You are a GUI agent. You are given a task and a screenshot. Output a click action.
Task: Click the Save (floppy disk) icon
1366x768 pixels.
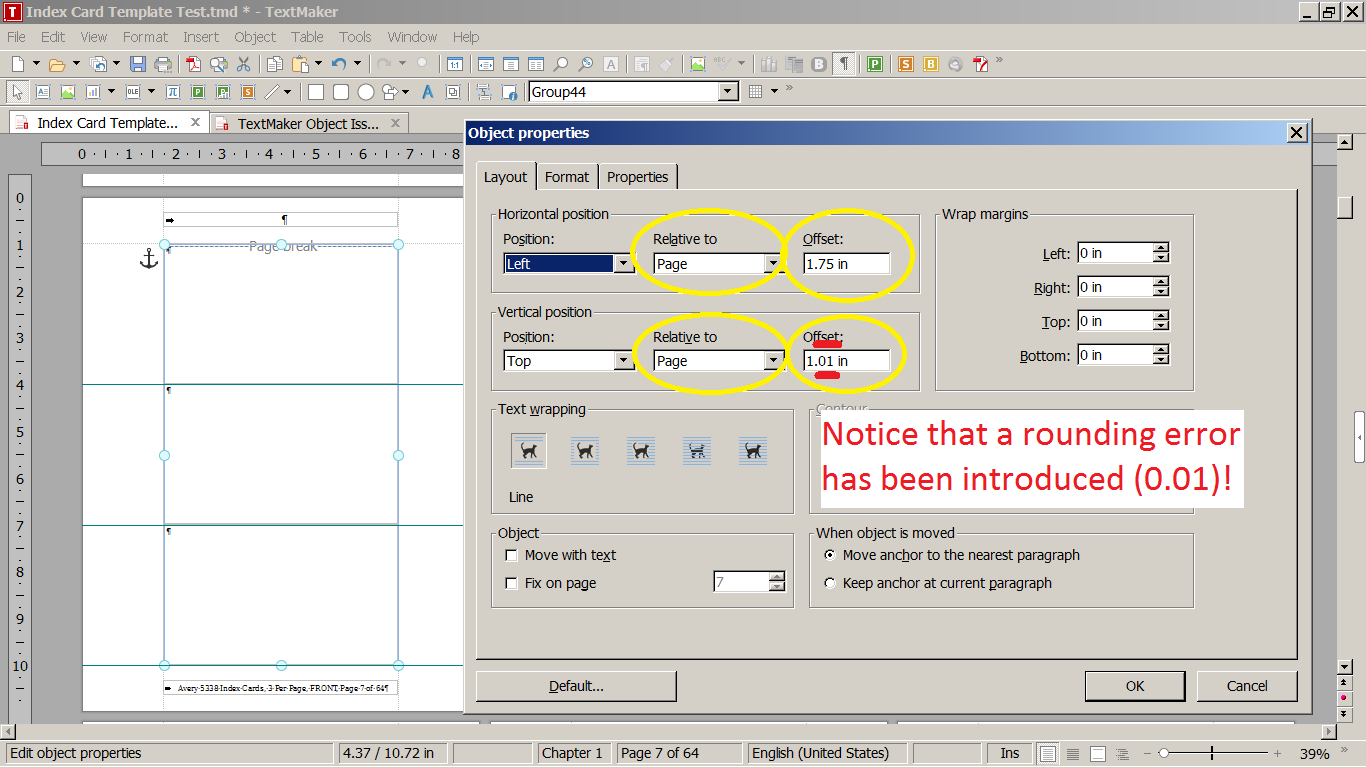(137, 64)
